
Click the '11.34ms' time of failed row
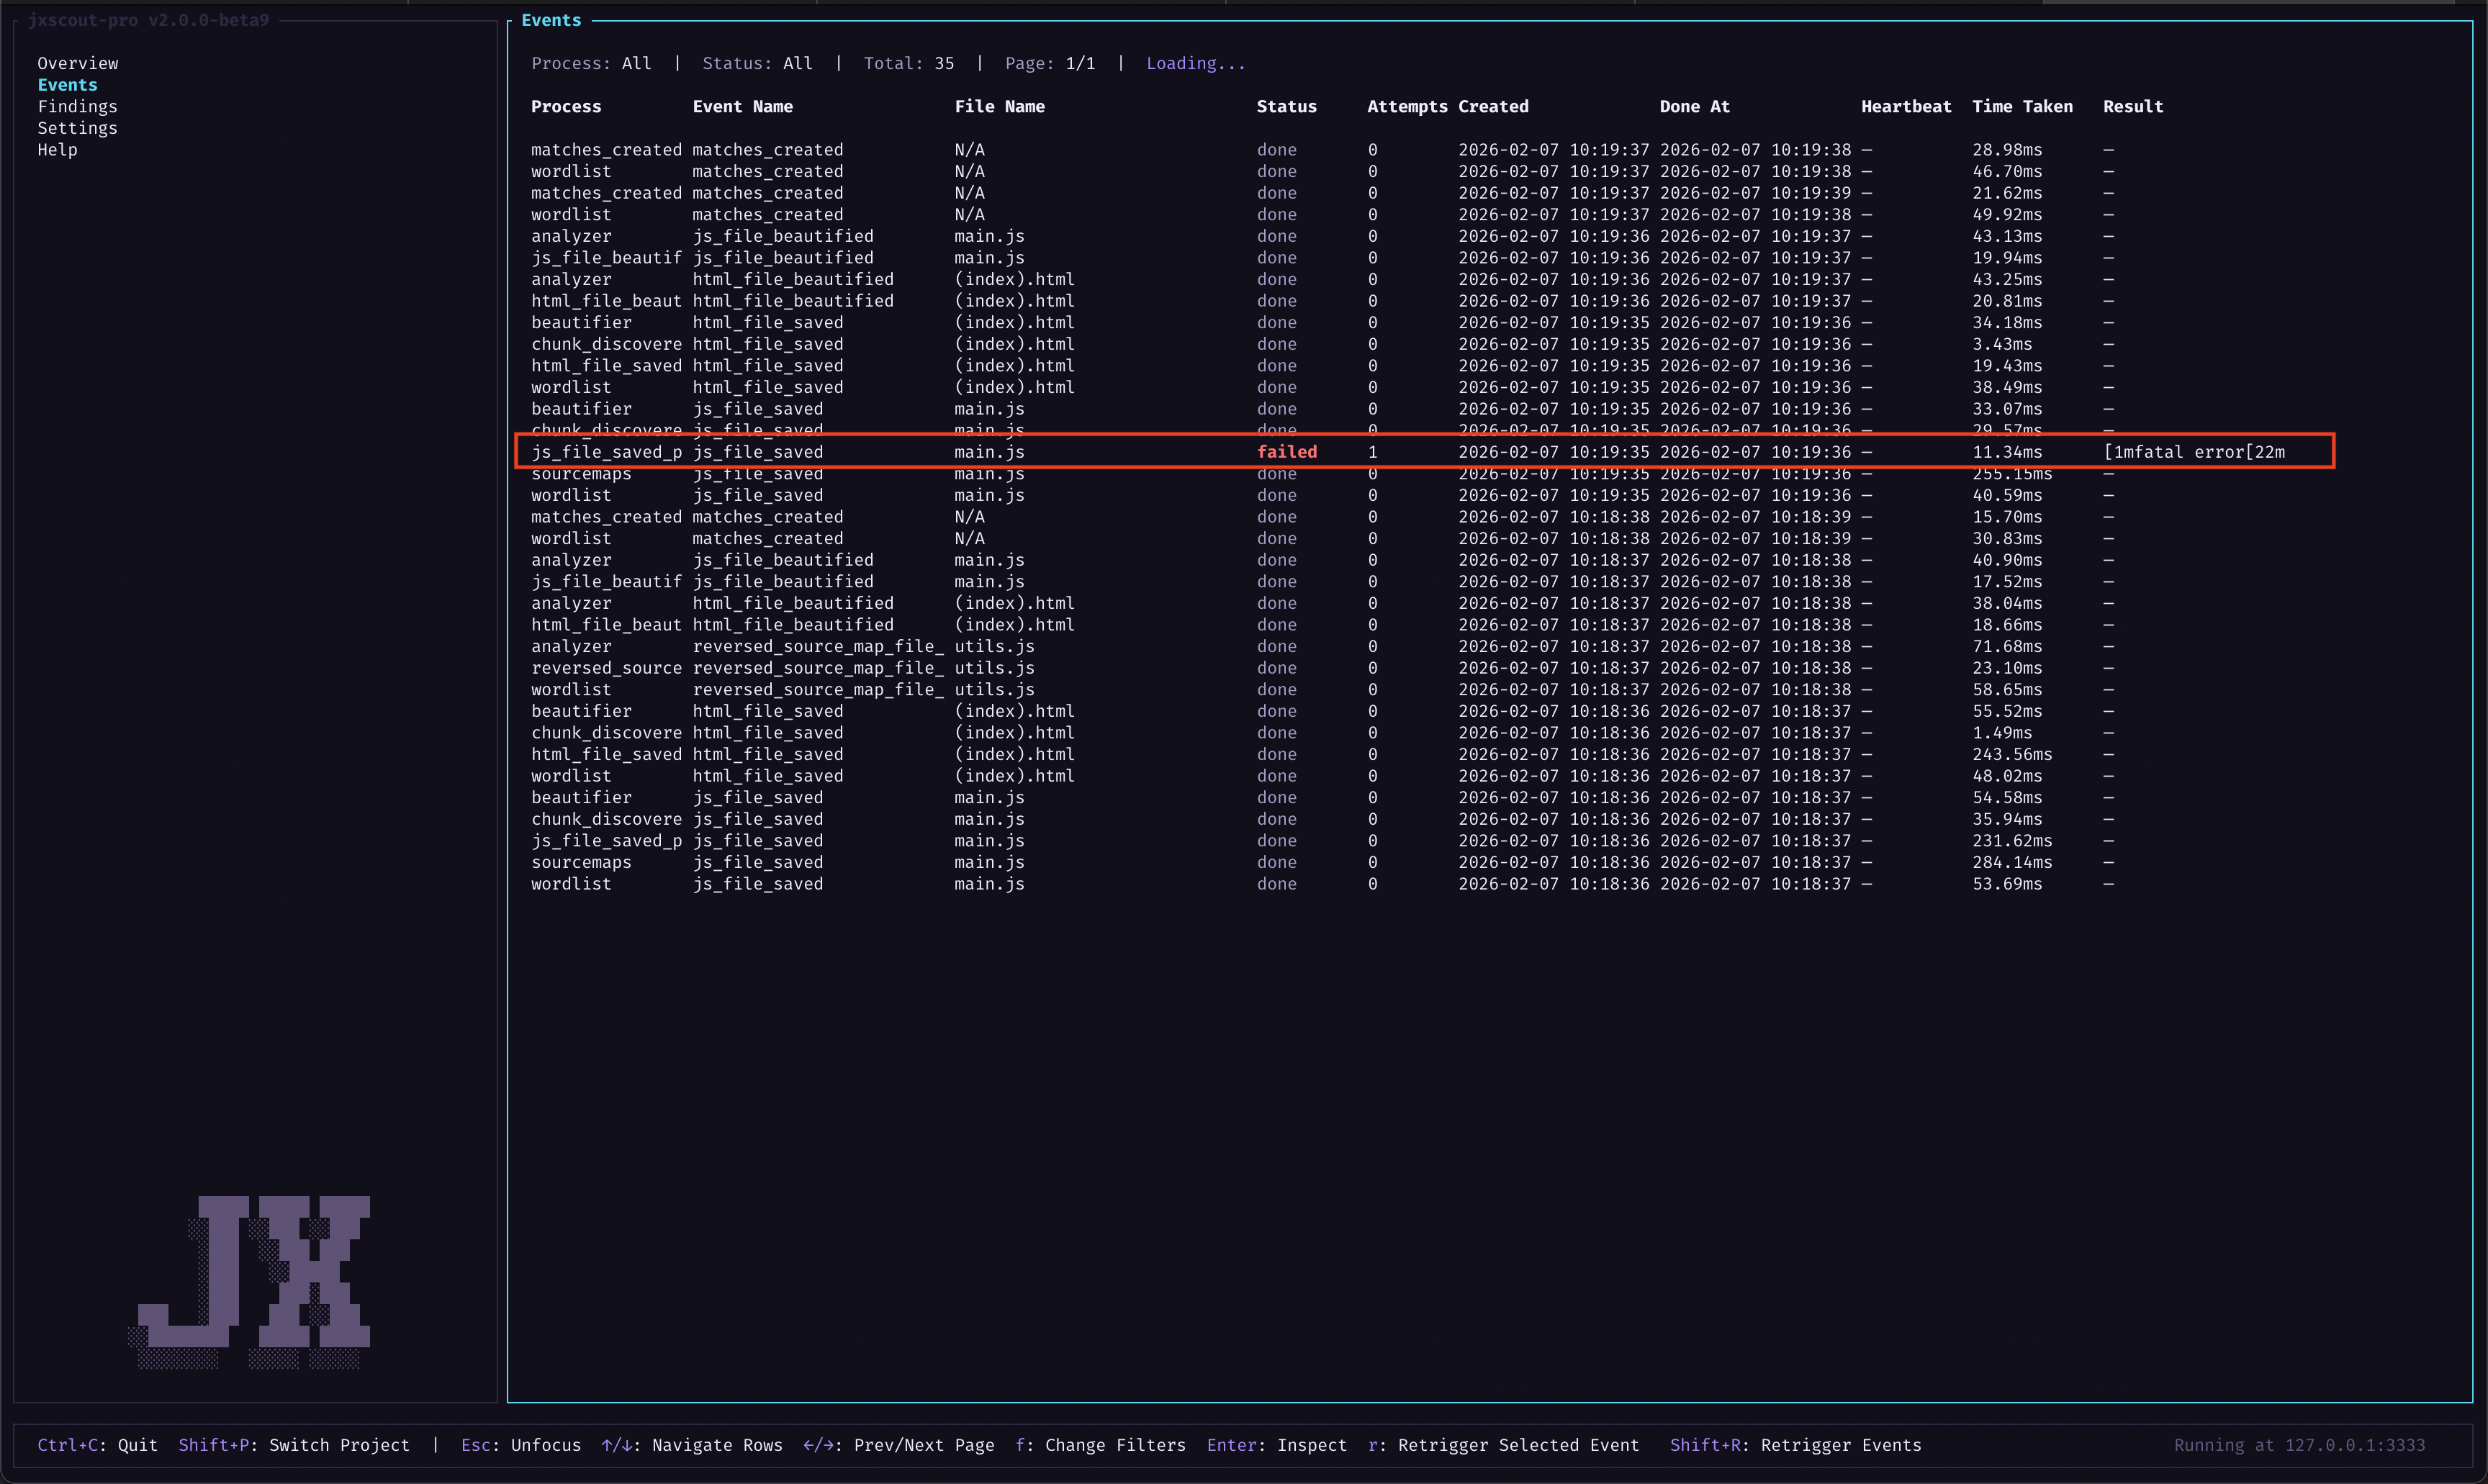click(2007, 452)
